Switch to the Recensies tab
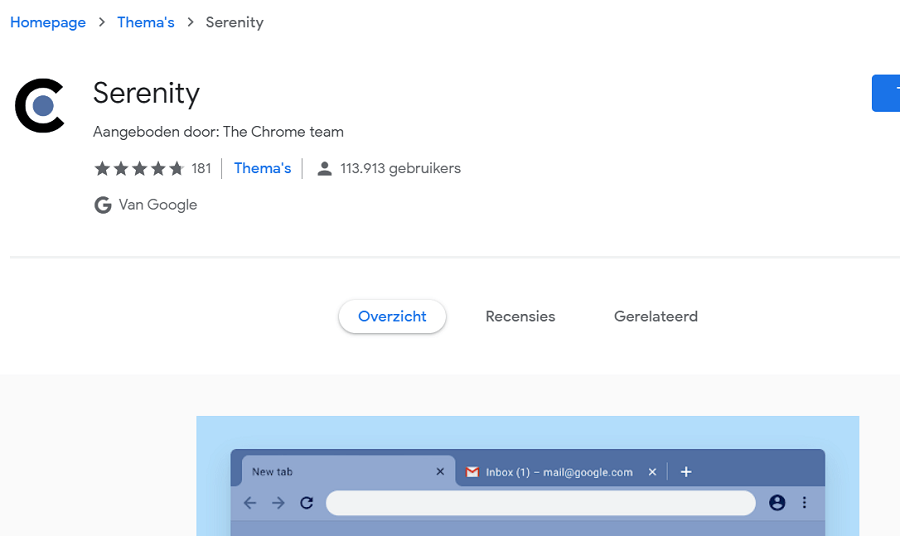 (x=520, y=316)
